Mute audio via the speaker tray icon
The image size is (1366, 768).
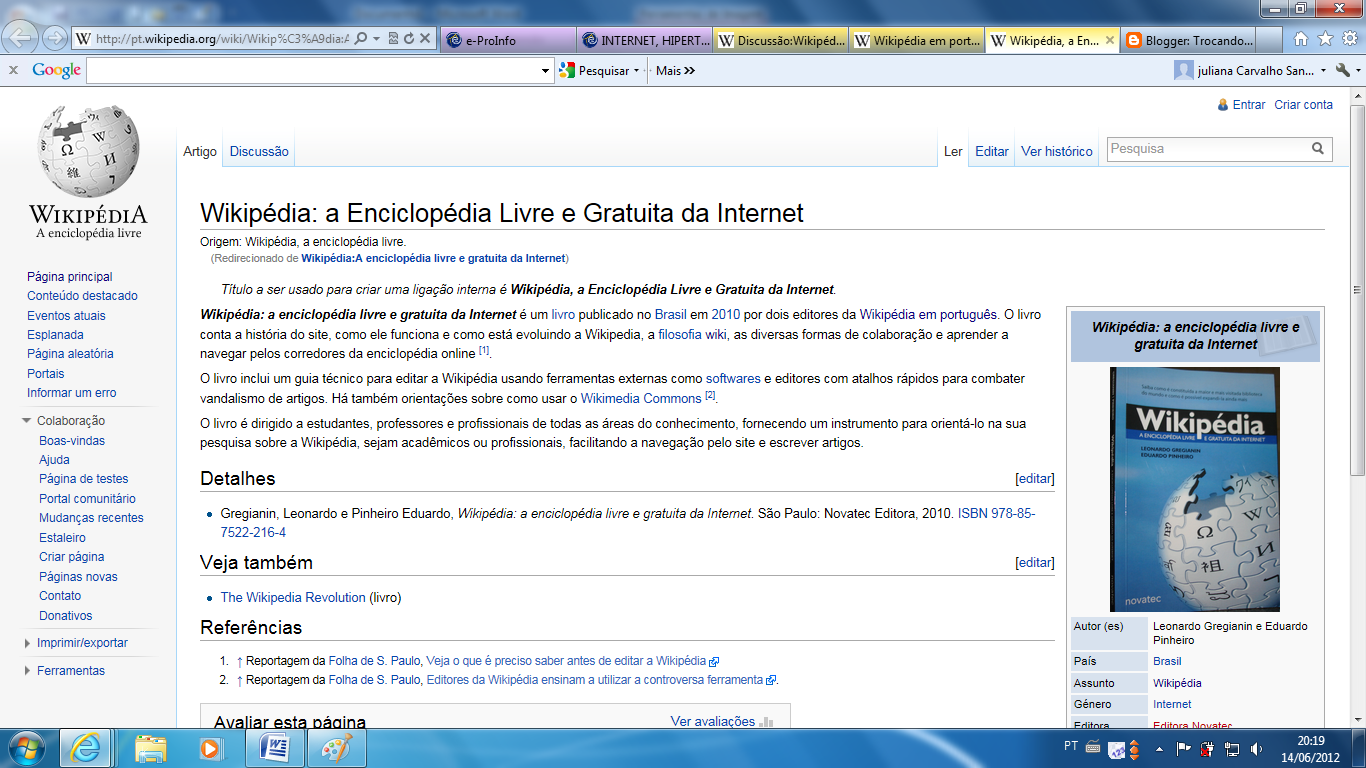(x=1258, y=747)
